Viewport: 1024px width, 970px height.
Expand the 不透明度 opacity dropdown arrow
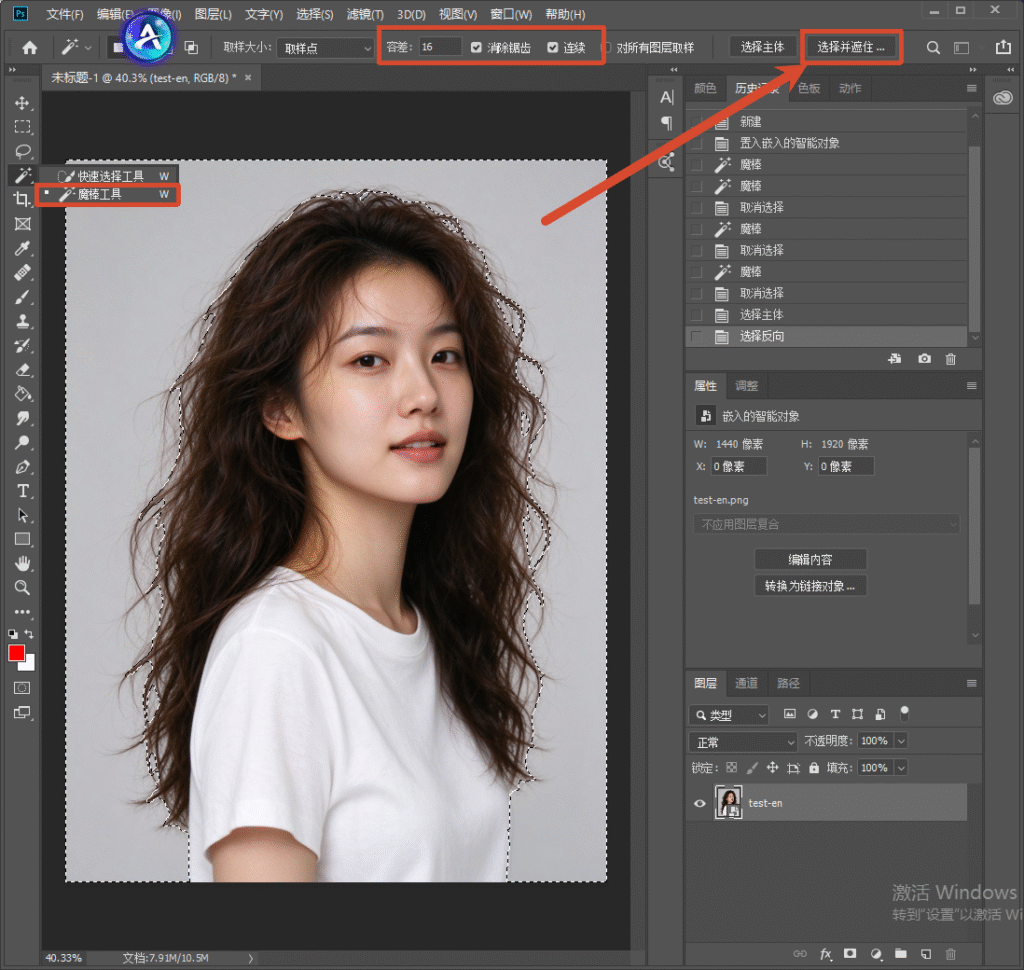tap(901, 741)
